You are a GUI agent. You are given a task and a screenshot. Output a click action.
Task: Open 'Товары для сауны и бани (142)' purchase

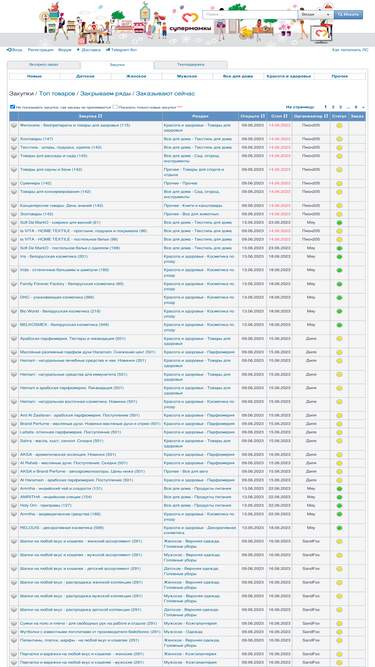click(x=51, y=170)
